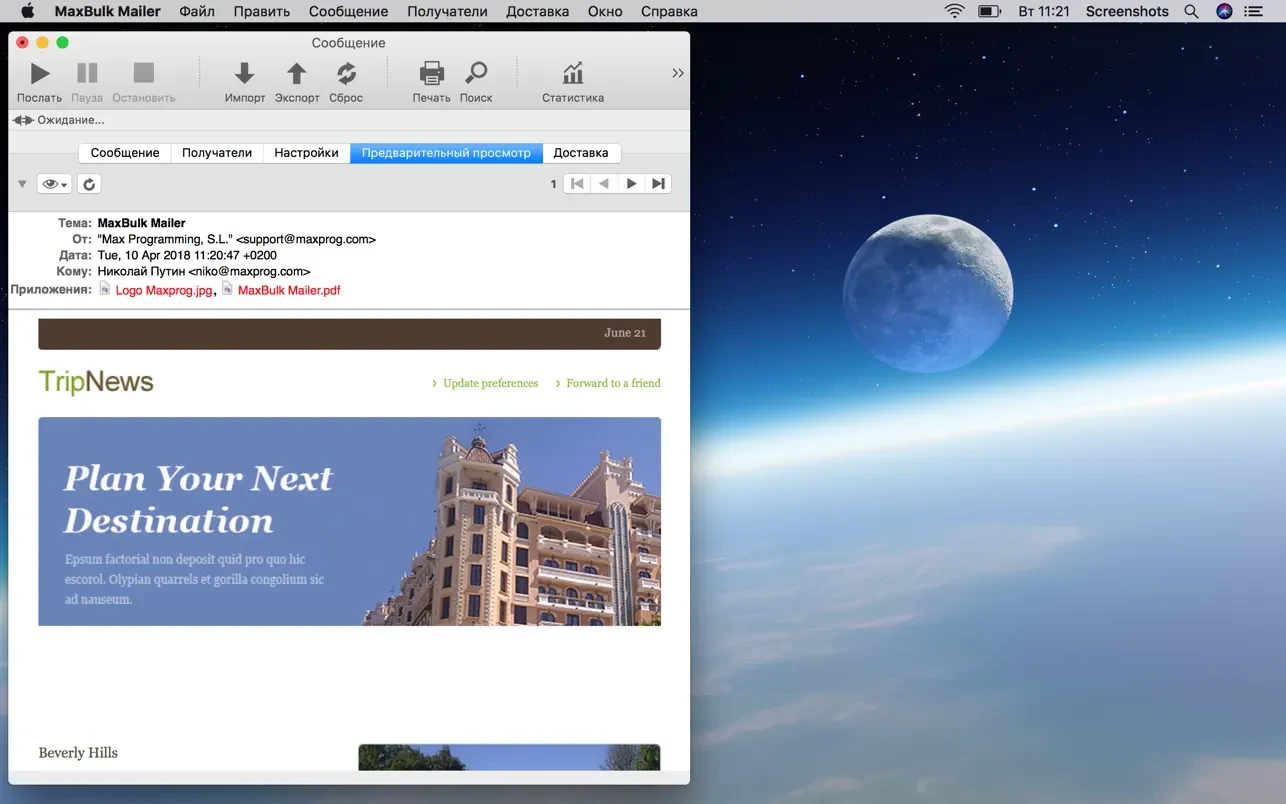Click the Импорт (Import) toolbar icon
The height and width of the screenshot is (804, 1286).
(x=244, y=74)
